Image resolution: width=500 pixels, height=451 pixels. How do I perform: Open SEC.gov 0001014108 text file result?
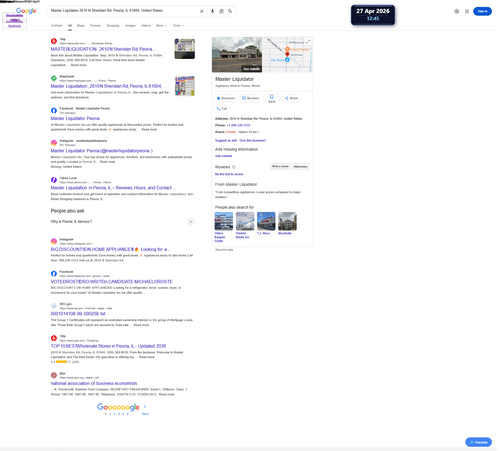pyautogui.click(x=78, y=314)
